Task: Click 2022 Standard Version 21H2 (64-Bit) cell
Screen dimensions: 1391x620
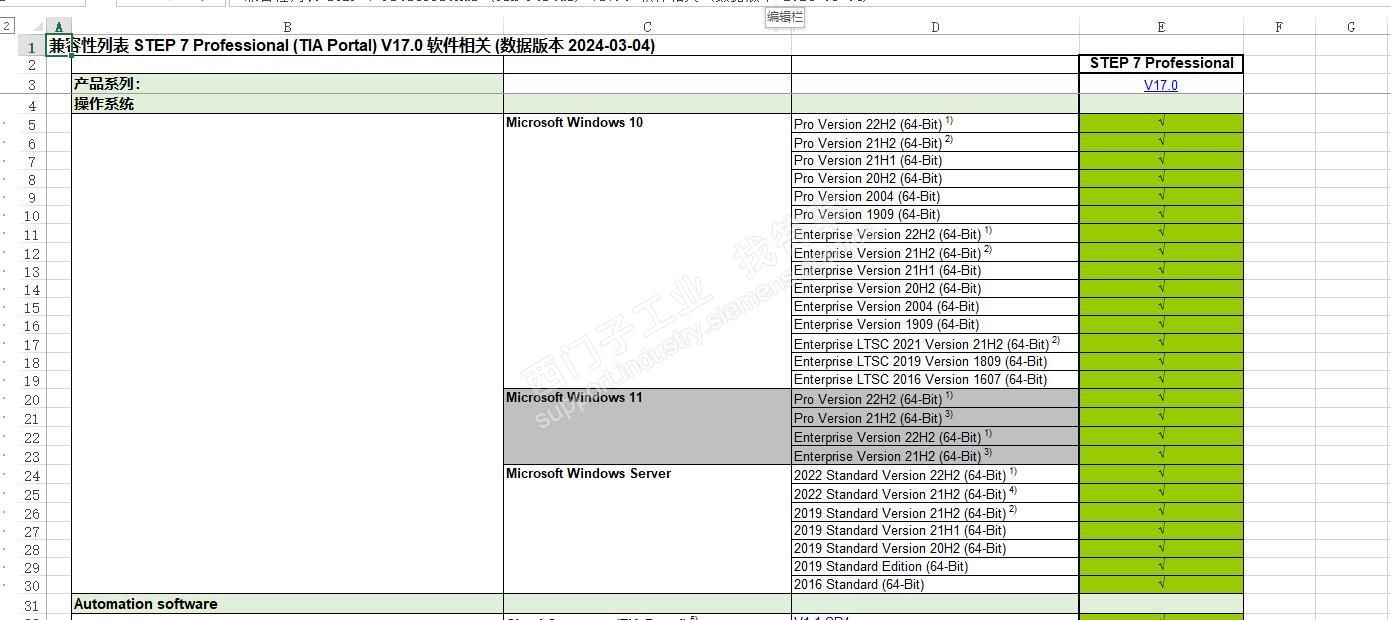Action: pos(935,494)
